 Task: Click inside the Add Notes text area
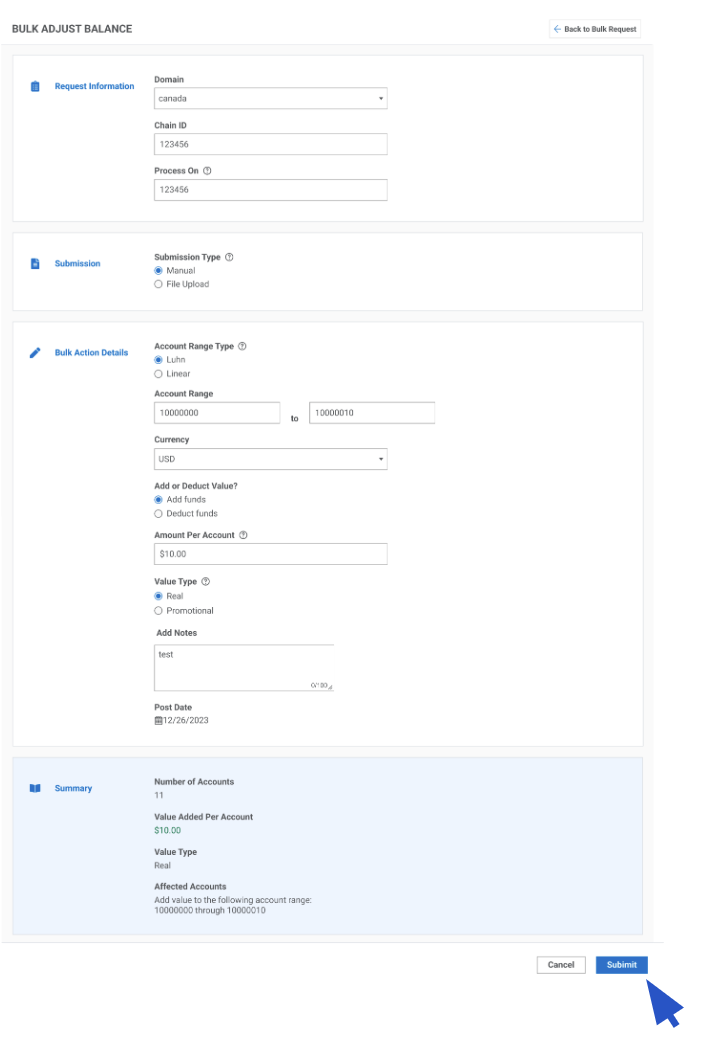[x=243, y=667]
